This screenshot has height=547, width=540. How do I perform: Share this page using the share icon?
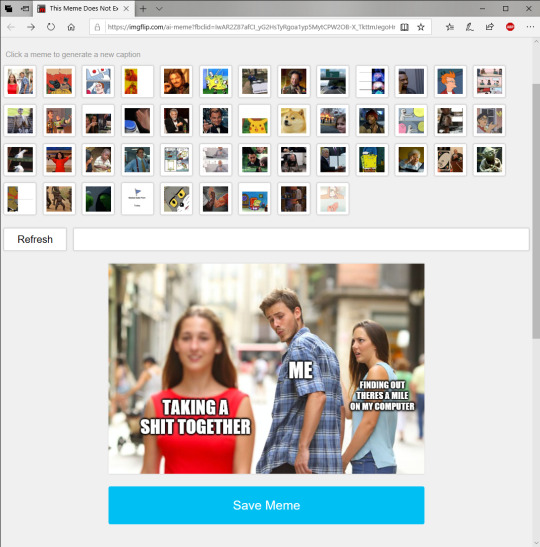pyautogui.click(x=490, y=27)
